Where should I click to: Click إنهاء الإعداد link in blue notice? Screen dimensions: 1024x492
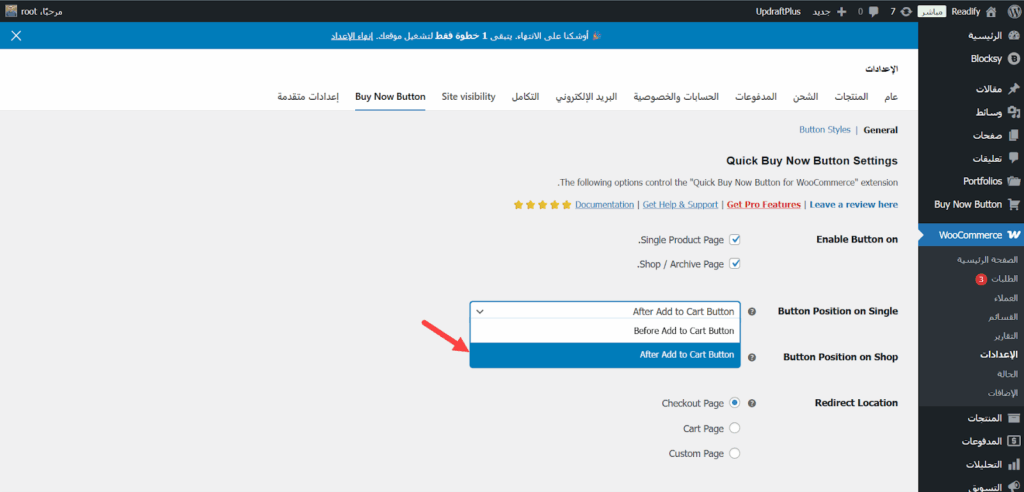[353, 36]
